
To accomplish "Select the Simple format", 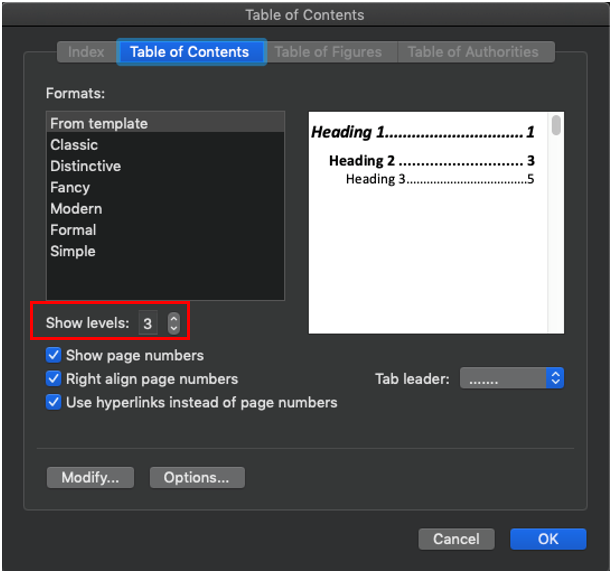I will coord(73,251).
